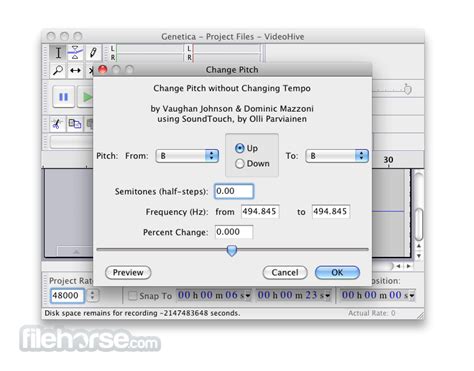Open the audio position time format dropdown

[412, 296]
